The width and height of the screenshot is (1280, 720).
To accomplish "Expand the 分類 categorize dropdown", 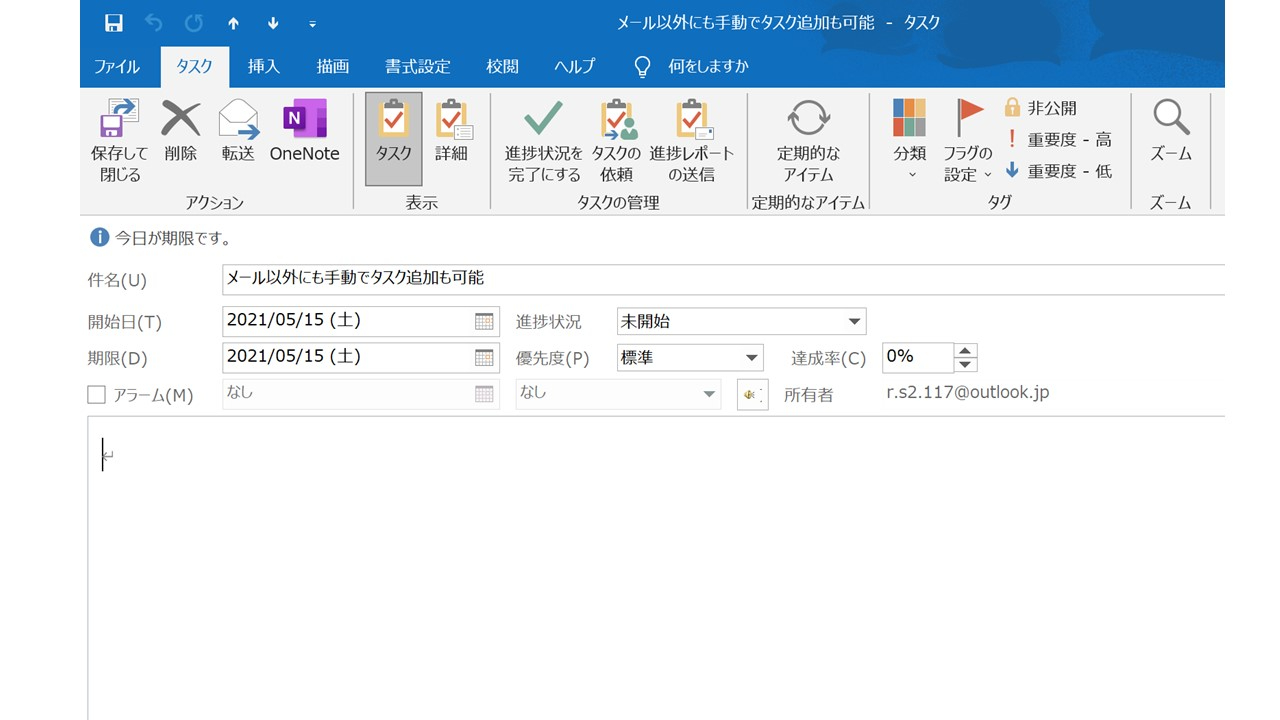I will tap(908, 140).
